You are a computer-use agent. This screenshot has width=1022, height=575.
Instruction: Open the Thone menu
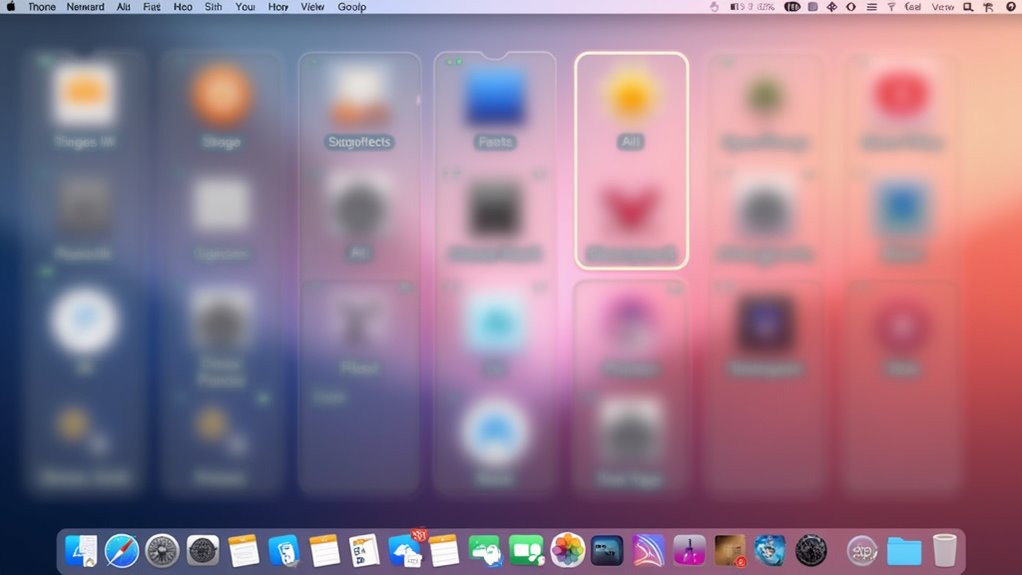(42, 7)
